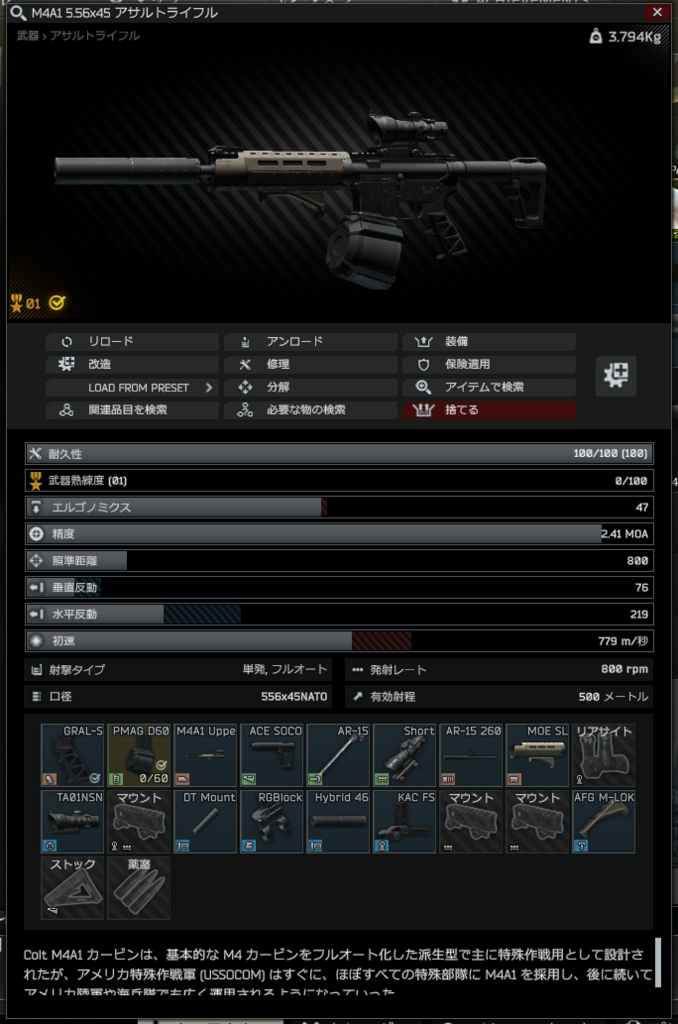The height and width of the screenshot is (1024, 678).
Task: Click the AFG M-LOK foregrip slot
Action: click(604, 822)
